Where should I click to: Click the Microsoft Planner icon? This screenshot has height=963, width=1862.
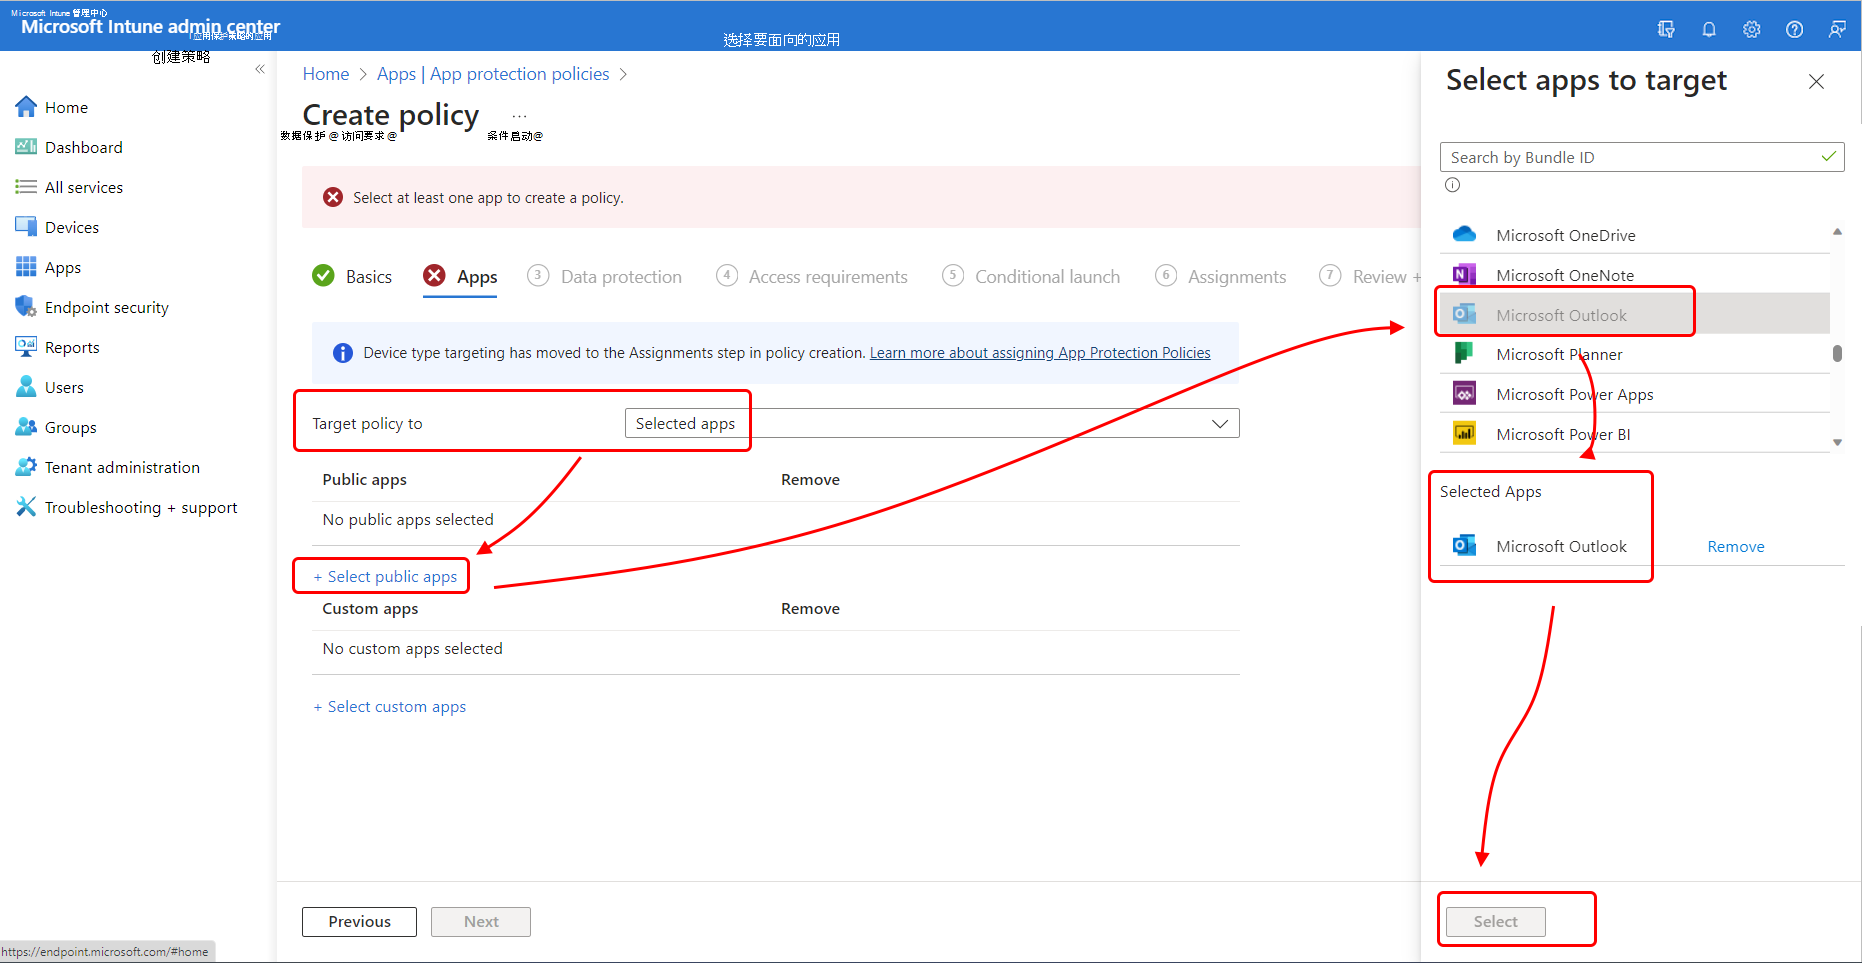1464,353
